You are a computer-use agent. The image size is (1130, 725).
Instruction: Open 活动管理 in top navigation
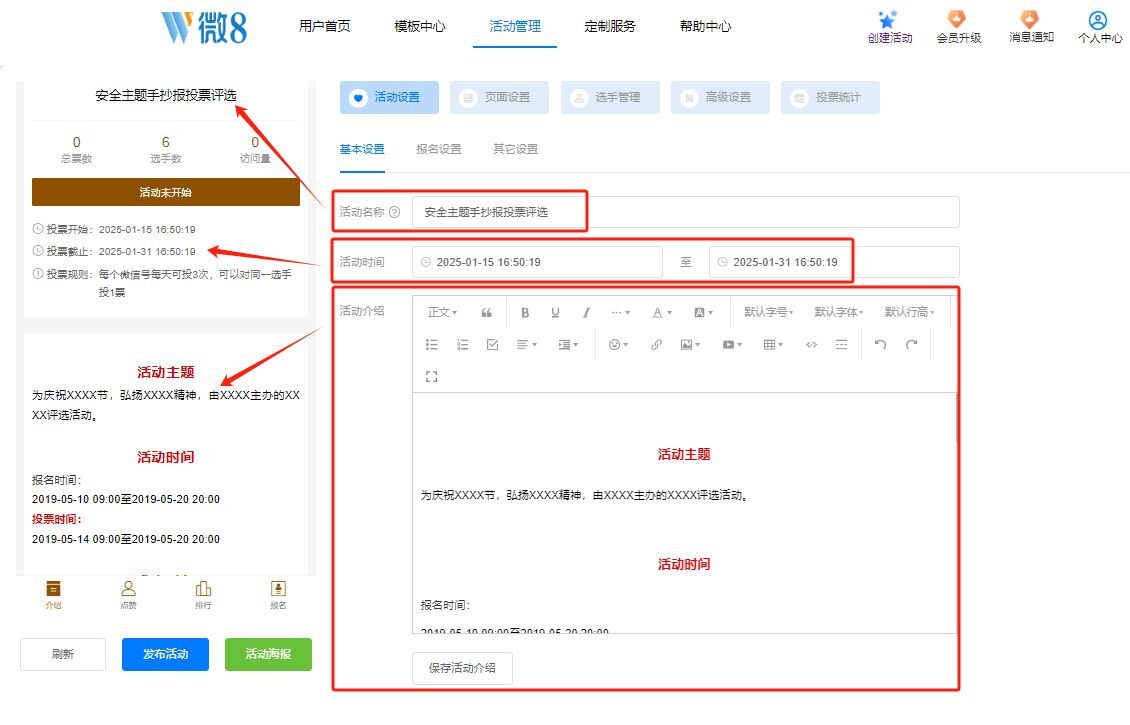[515, 27]
